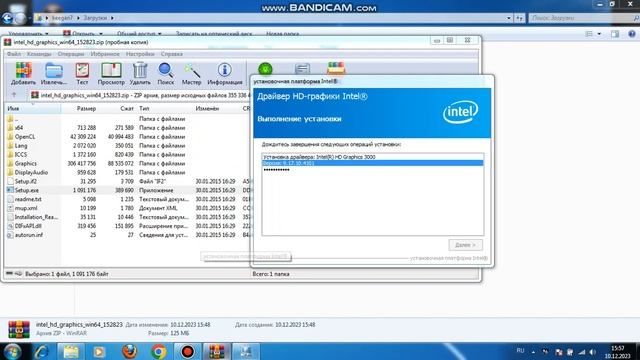The image size is (640, 360).
Task: Select the highlighted version line in install log
Action: 372,163
